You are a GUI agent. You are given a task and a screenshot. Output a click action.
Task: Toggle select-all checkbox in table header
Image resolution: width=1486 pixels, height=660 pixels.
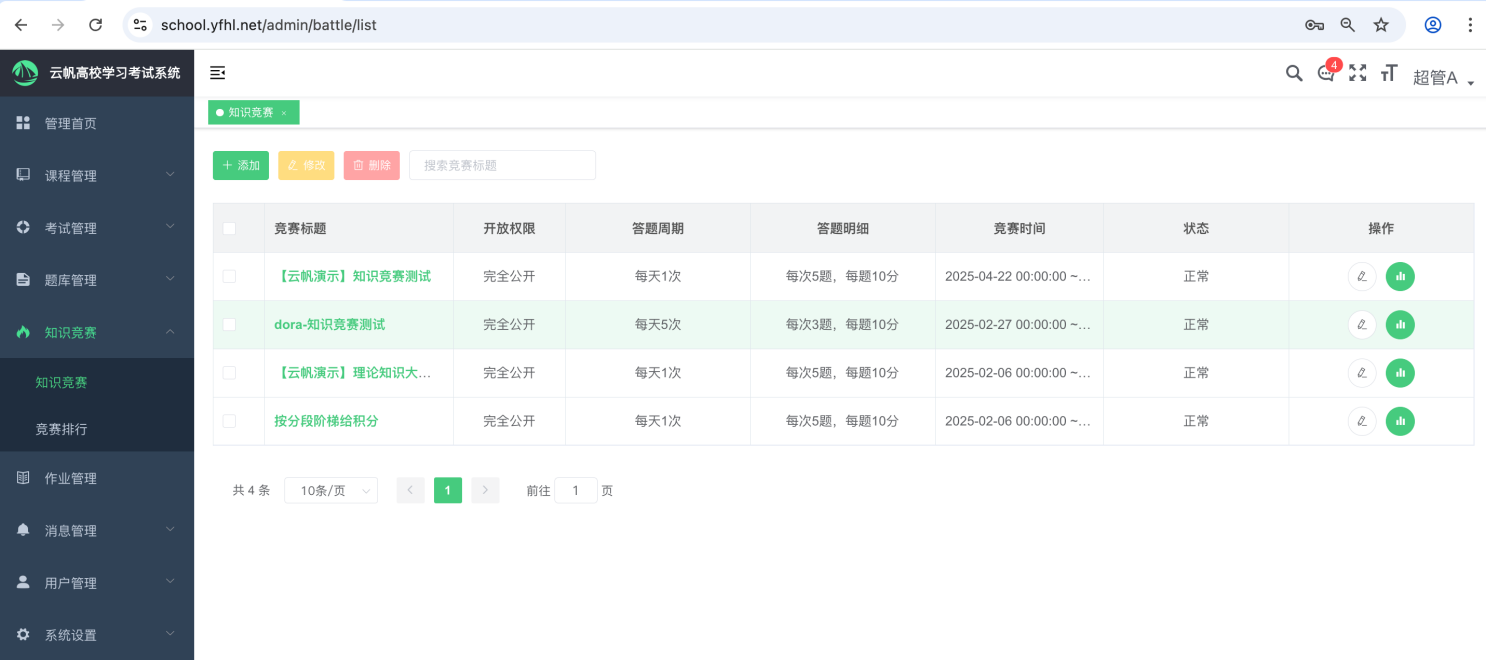click(229, 228)
